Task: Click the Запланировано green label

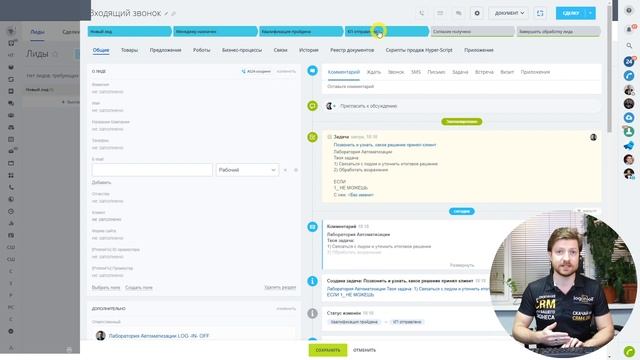Action: (462, 122)
